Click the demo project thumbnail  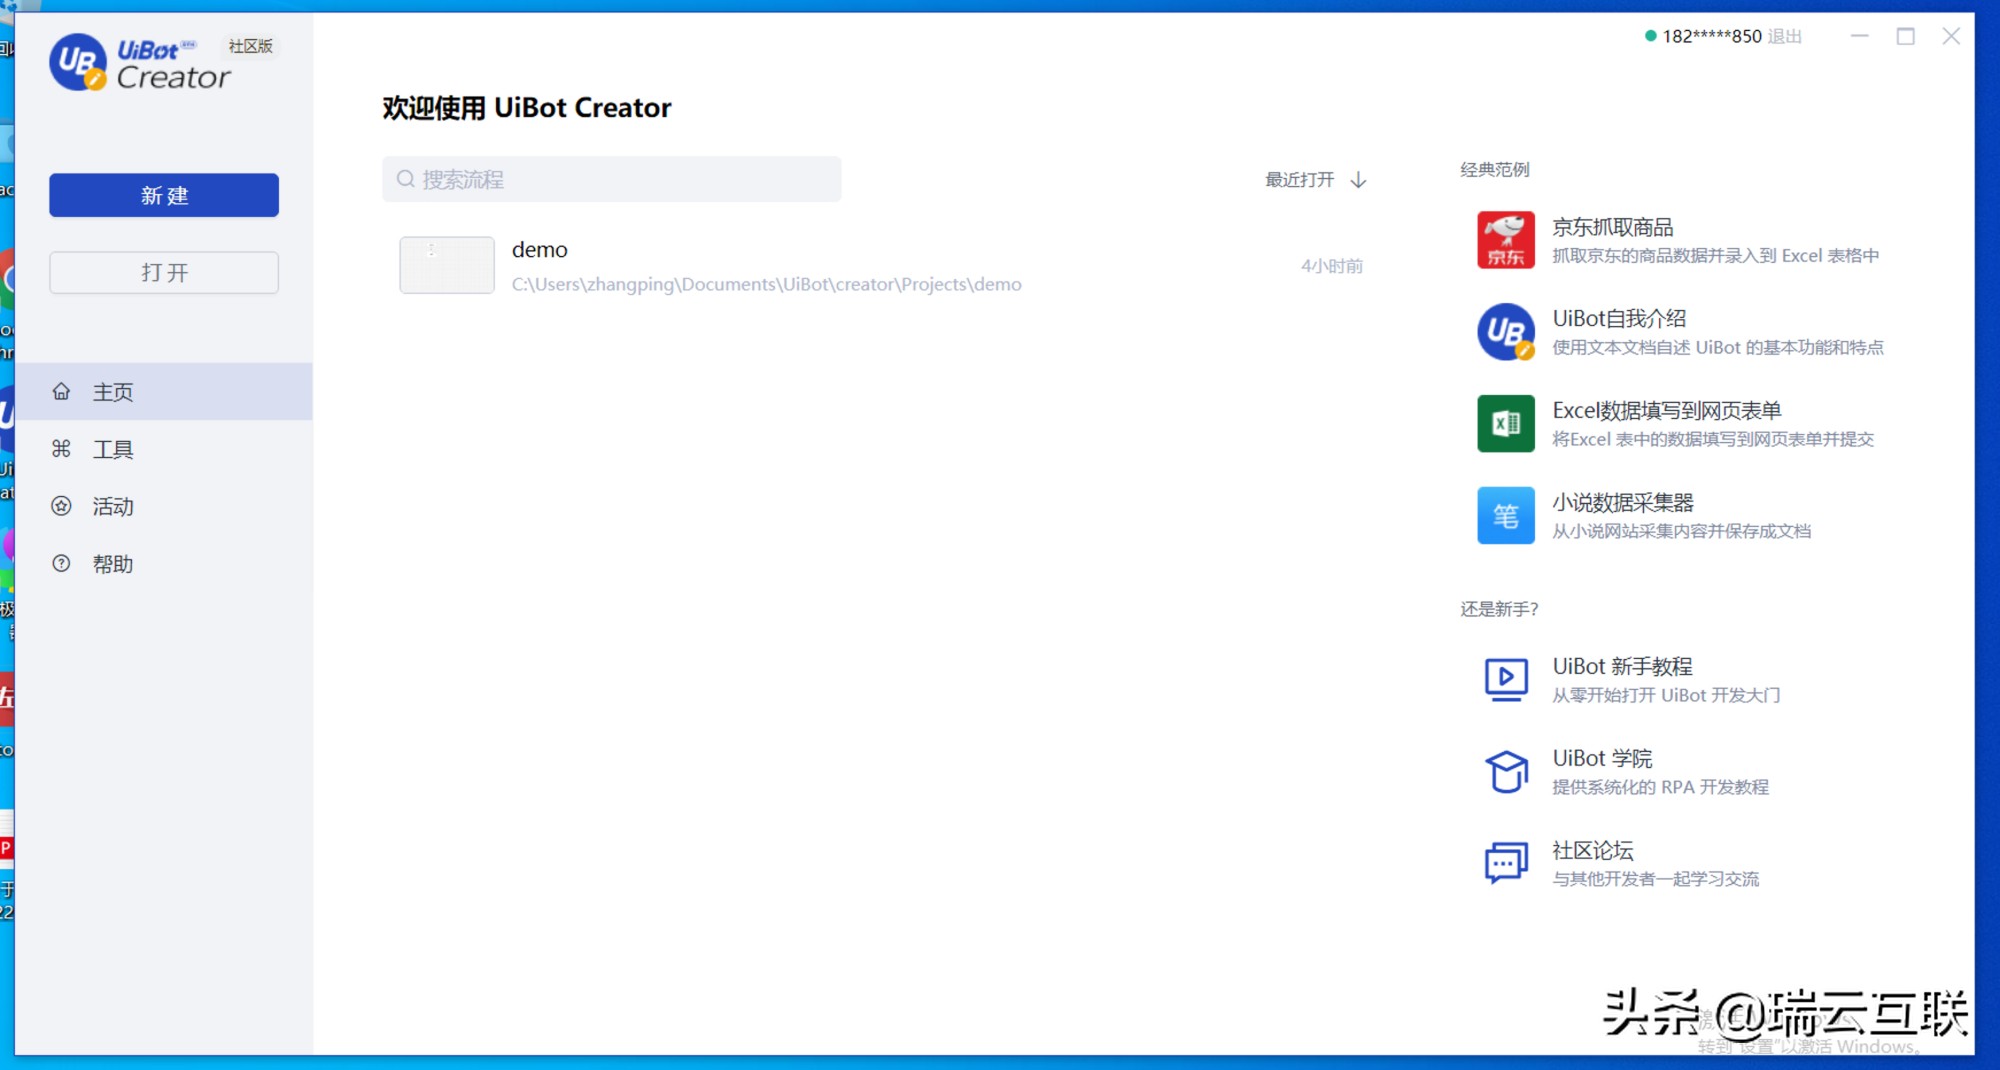point(447,265)
